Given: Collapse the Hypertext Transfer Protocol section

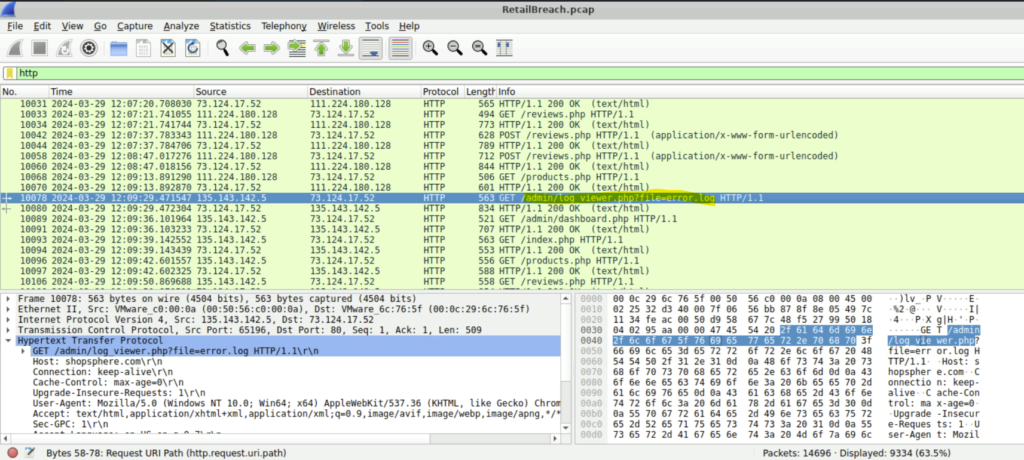Looking at the screenshot, I should pos(8,339).
